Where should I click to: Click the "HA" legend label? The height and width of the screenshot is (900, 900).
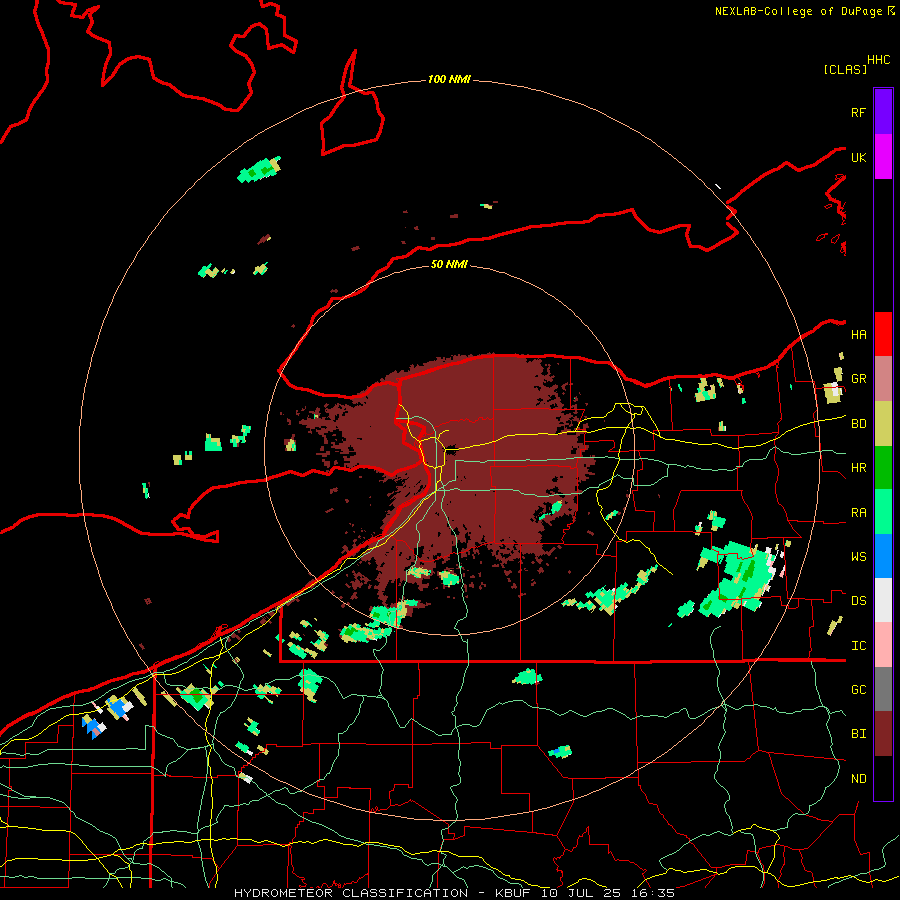[858, 334]
